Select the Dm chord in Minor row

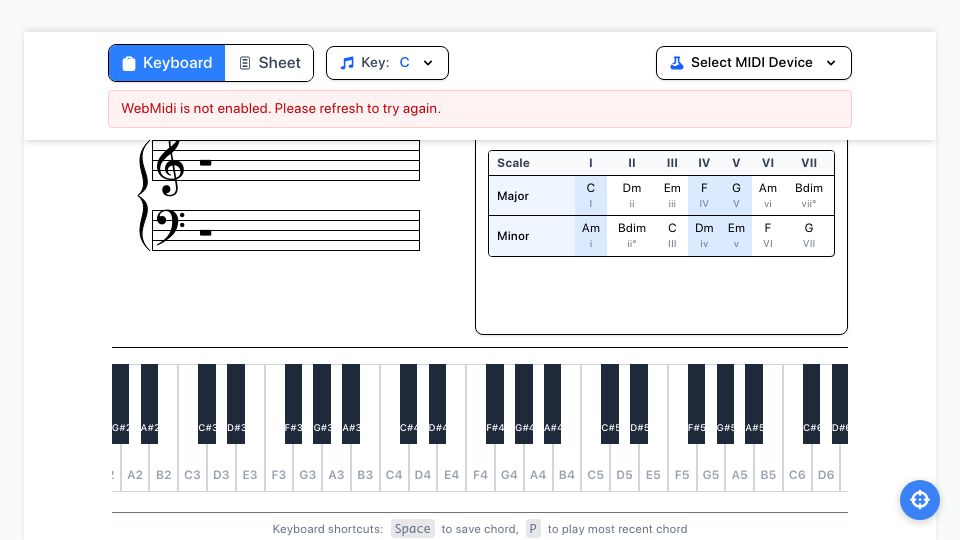704,236
